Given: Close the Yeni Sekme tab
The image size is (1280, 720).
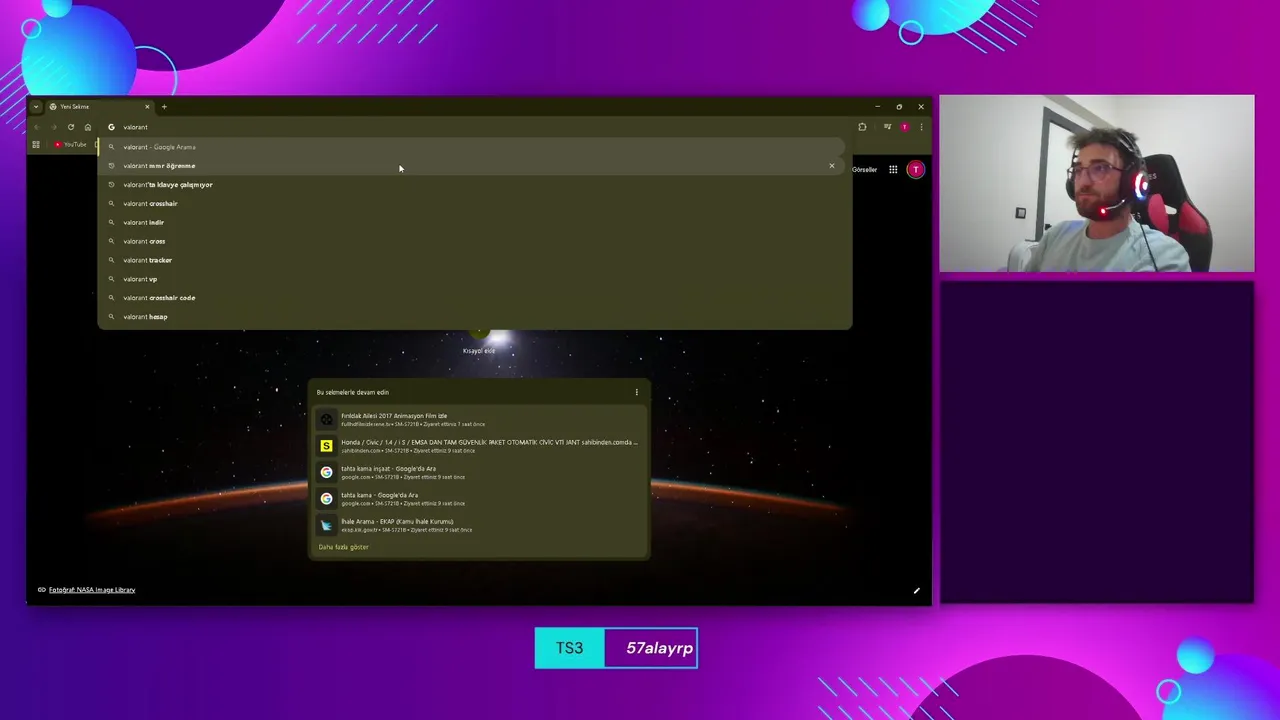Looking at the screenshot, I should click(147, 106).
